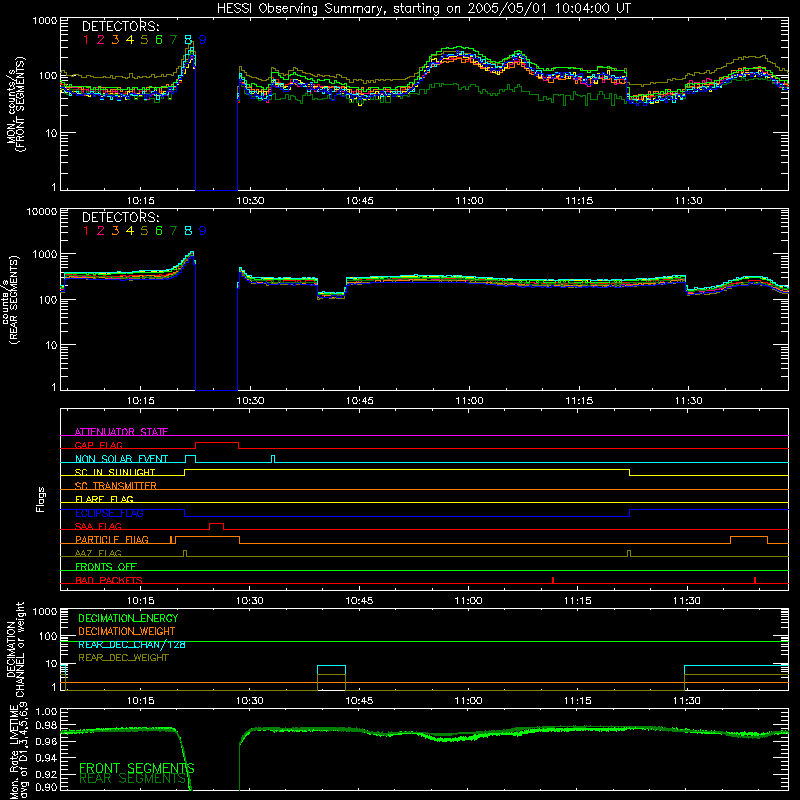Click the 0.98 y-axis value on the livetime plot
800x800 pixels.
pyautogui.click(x=46, y=725)
